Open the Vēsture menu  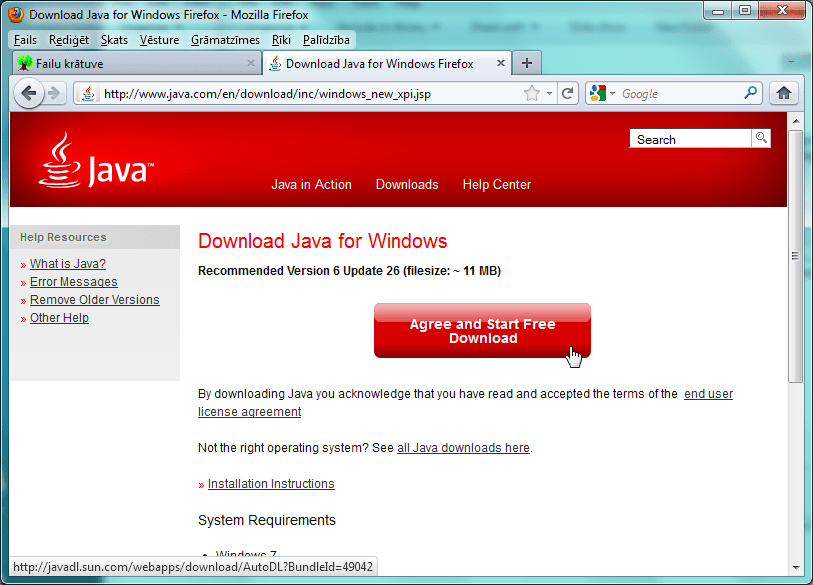159,40
